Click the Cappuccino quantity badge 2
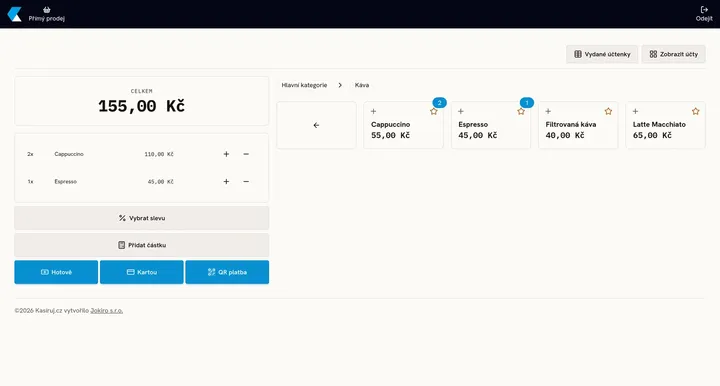 click(439, 103)
